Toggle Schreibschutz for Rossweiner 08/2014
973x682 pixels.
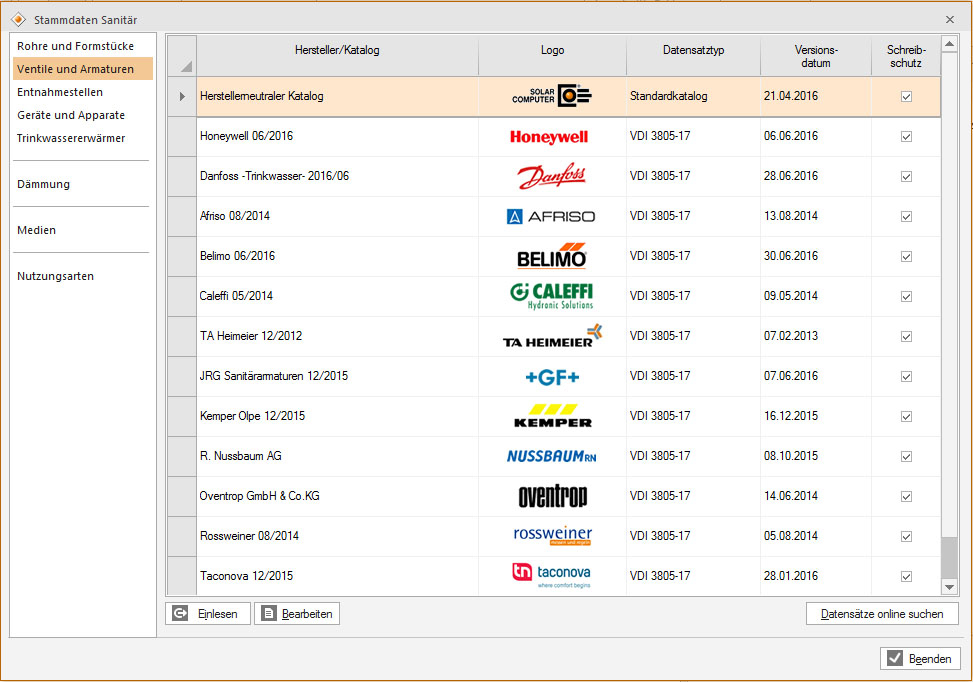[x=906, y=536]
